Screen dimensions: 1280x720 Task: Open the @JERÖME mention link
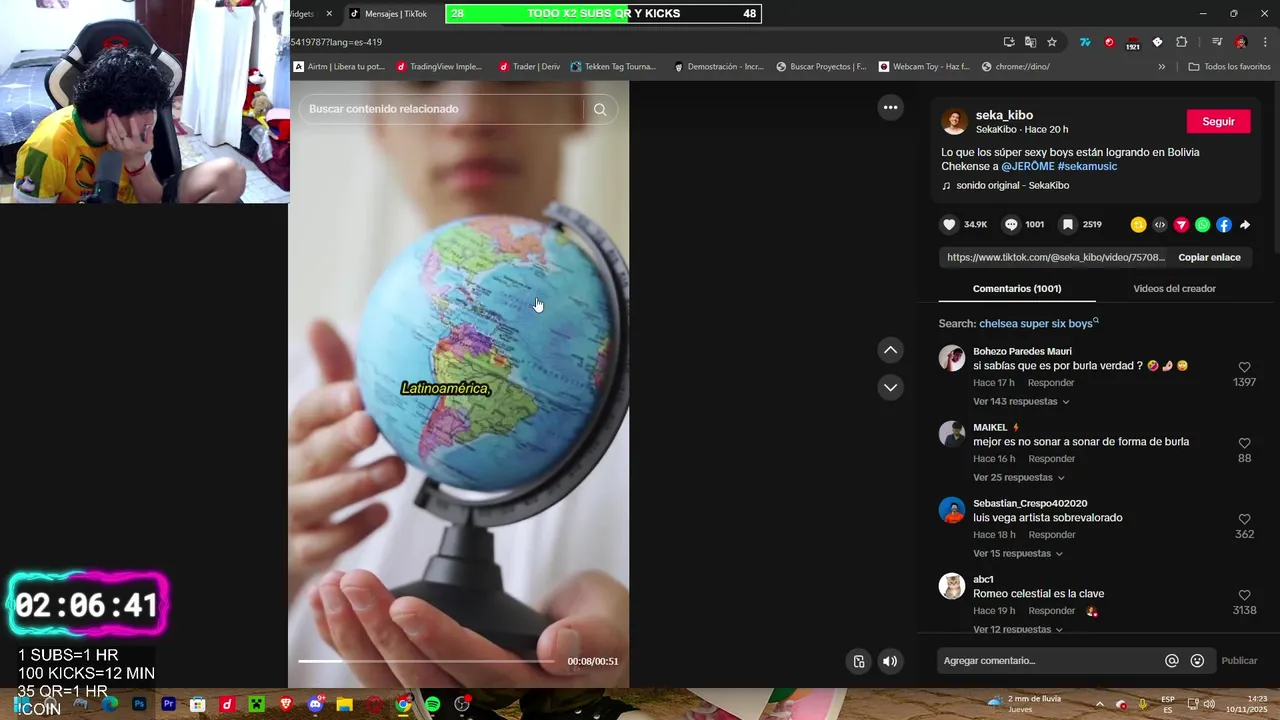click(1027, 167)
